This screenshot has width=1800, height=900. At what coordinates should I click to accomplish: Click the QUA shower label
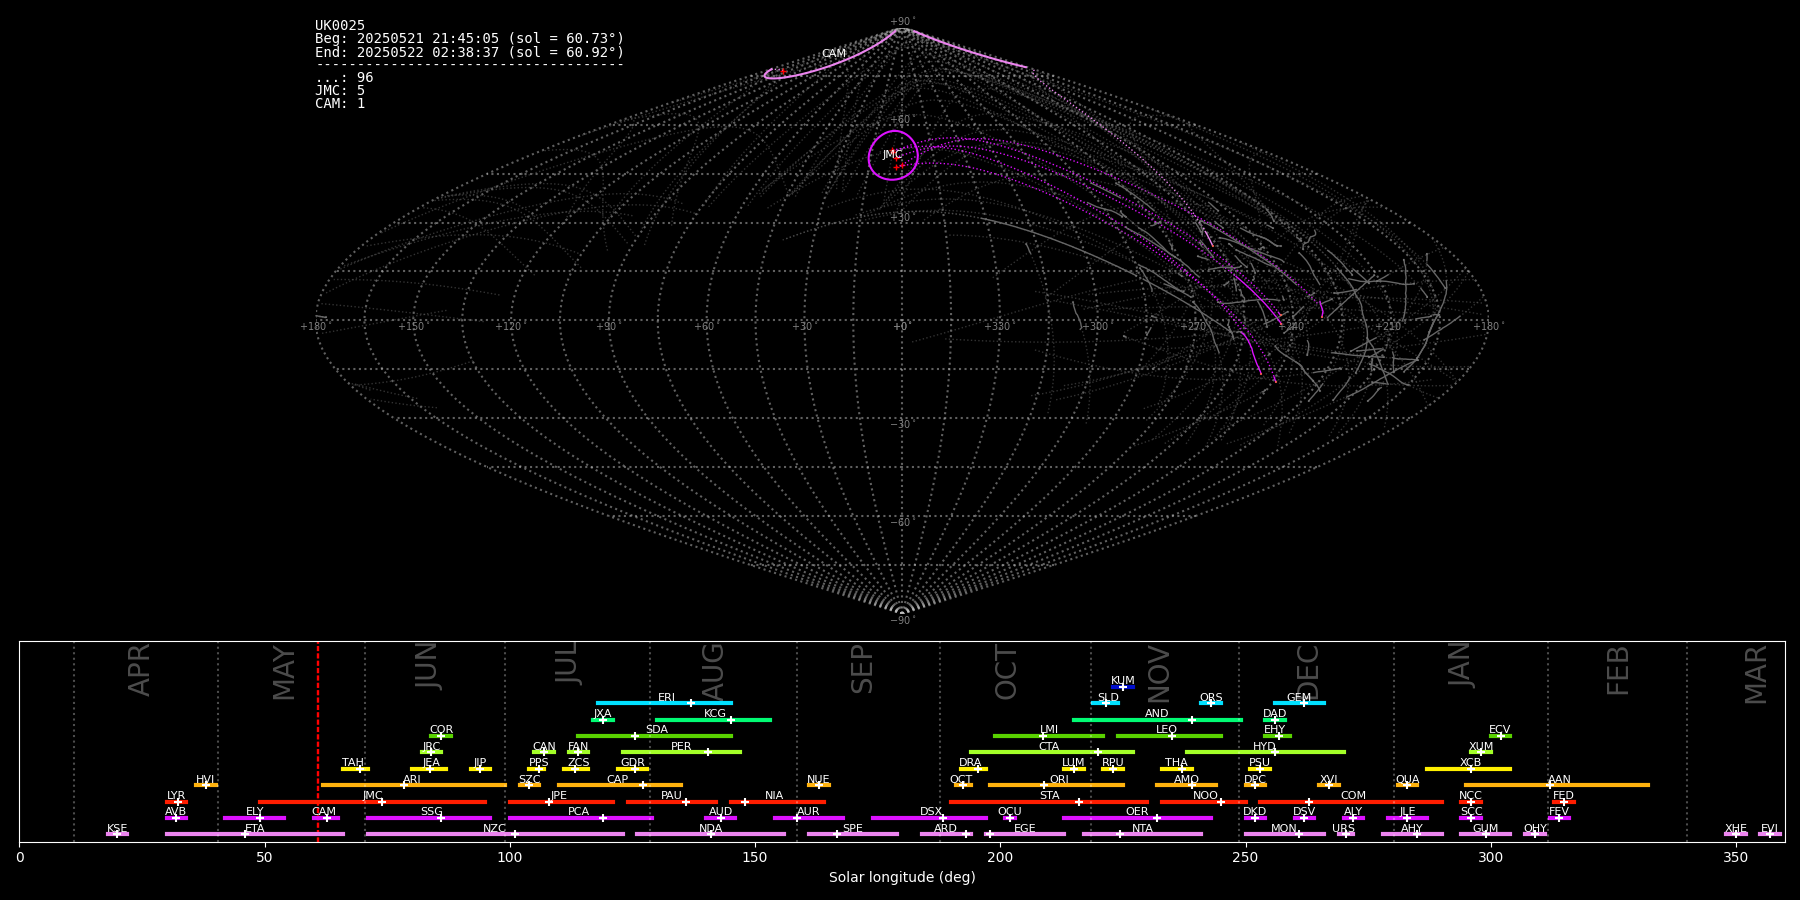pos(1408,780)
